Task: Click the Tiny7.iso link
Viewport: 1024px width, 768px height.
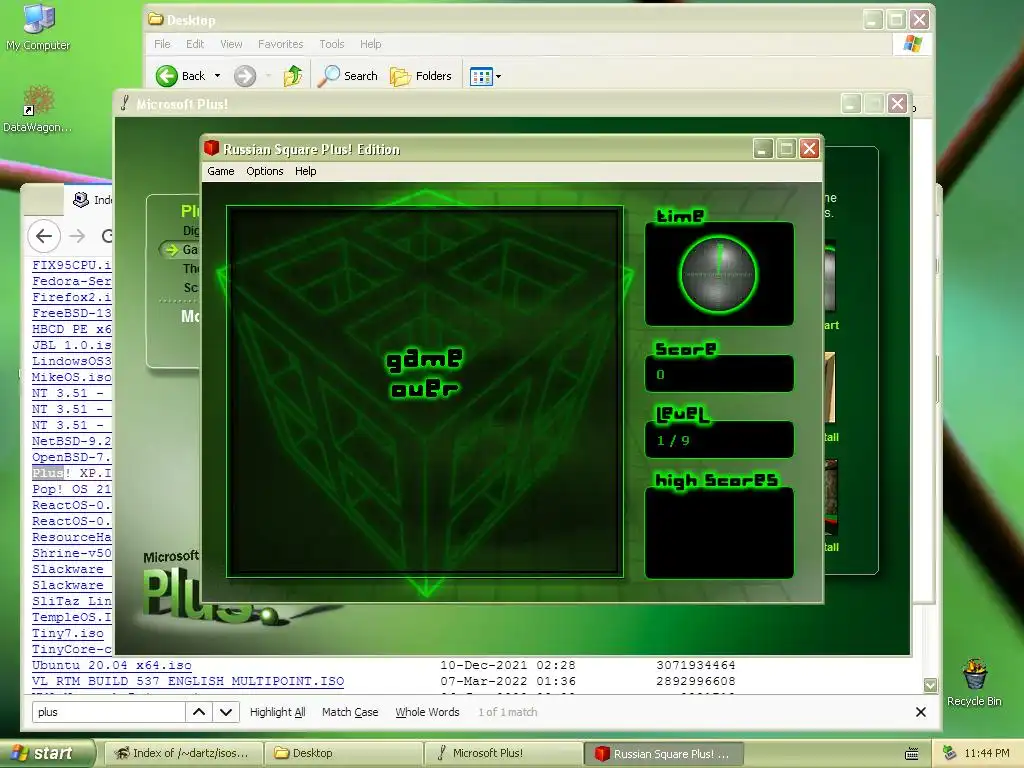Action: 68,633
